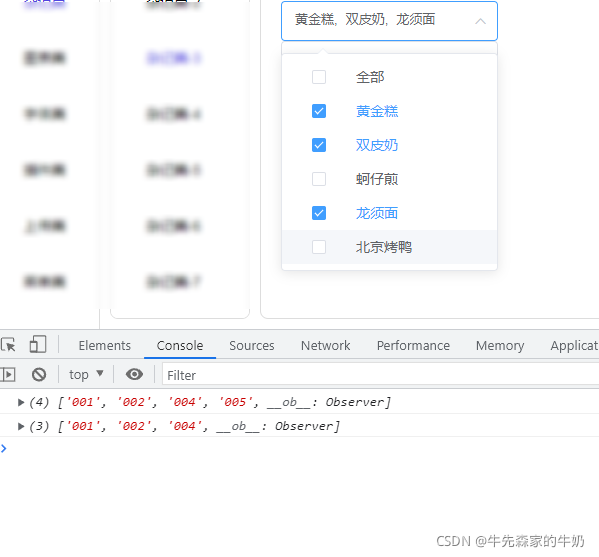Check the 蚵仔煎 checkbox

click(x=319, y=179)
